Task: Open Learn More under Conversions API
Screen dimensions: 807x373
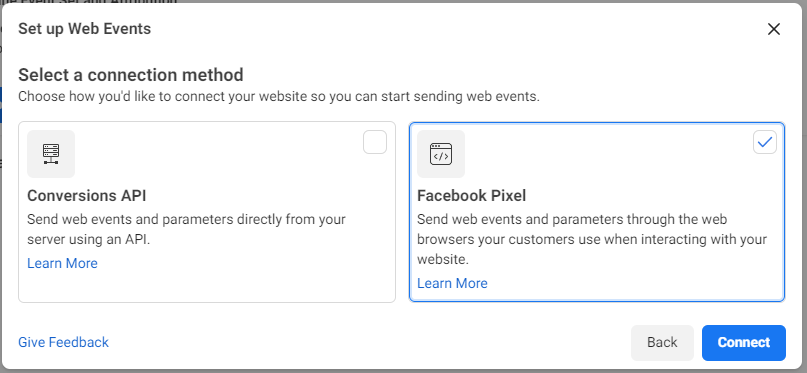Action: tap(62, 263)
